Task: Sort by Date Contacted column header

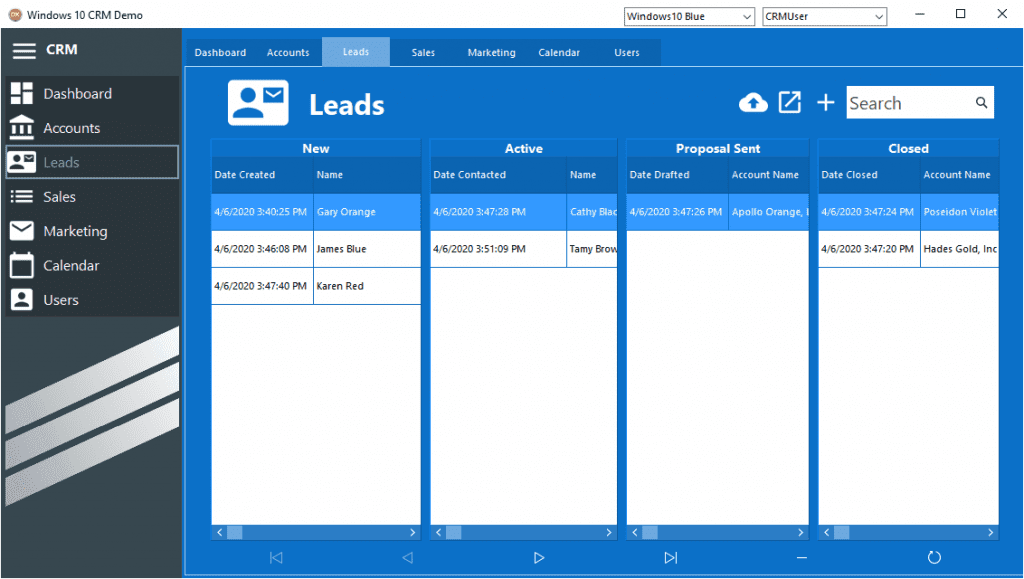Action: [498, 175]
